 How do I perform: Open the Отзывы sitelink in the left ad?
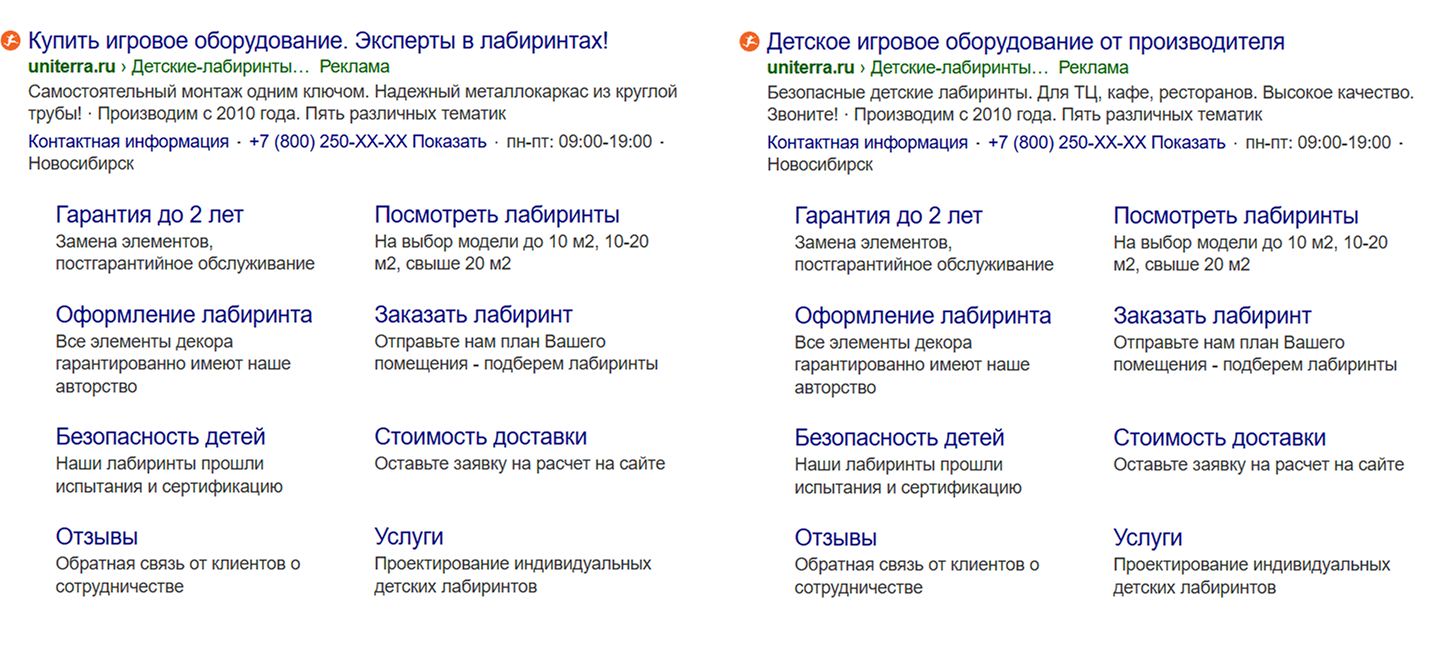tap(96, 536)
